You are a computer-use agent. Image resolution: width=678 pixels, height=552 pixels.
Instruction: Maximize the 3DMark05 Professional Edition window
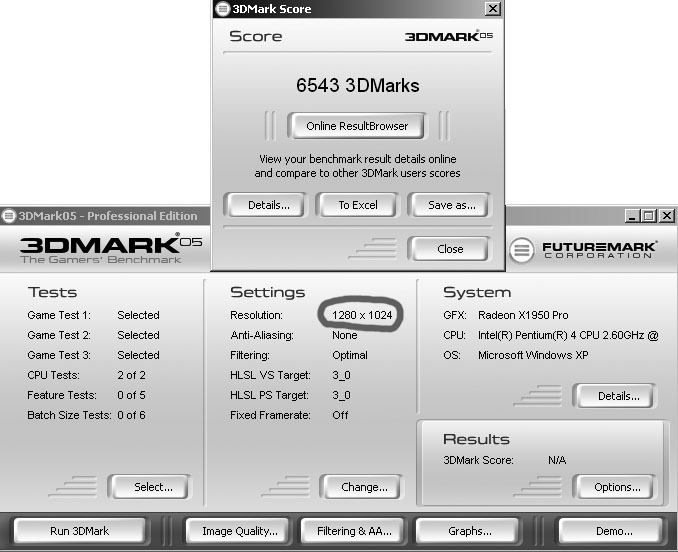[x=649, y=216]
